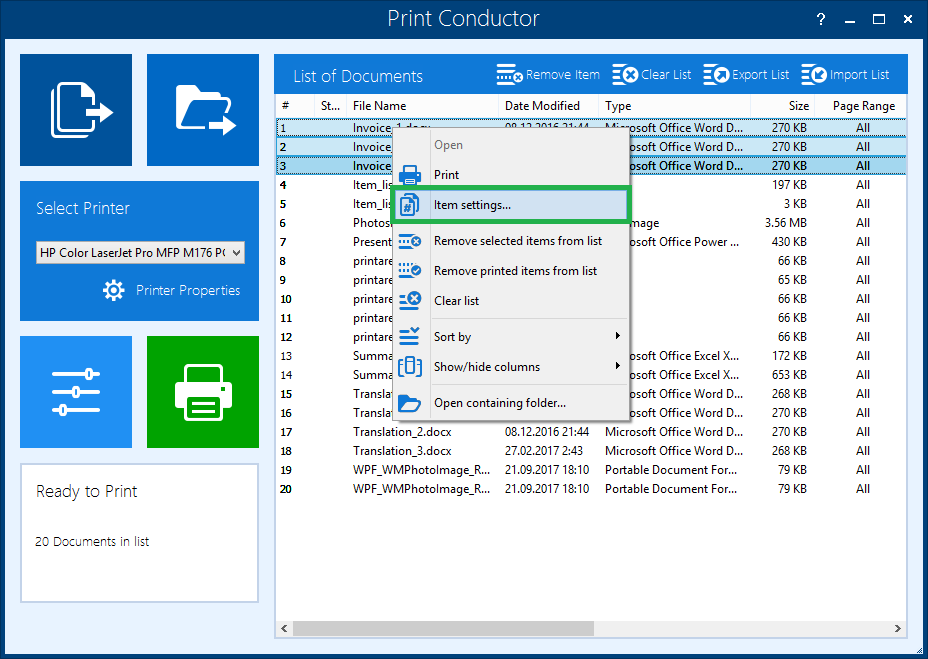Click the St... status column header
Image resolution: width=928 pixels, height=659 pixels.
[330, 106]
